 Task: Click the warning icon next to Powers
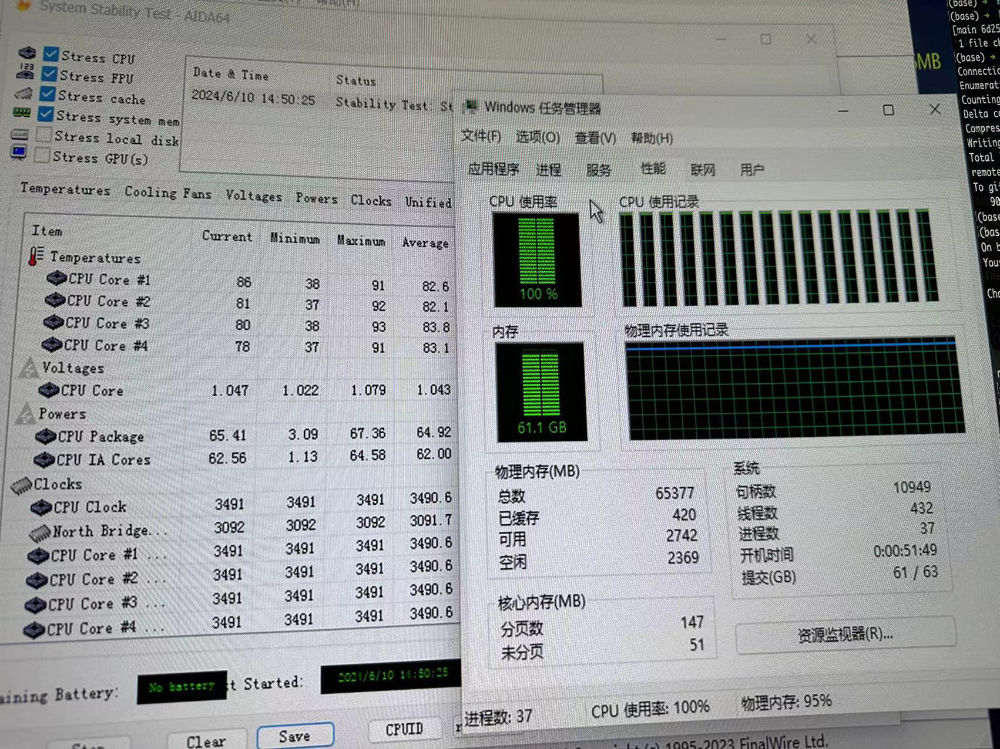pyautogui.click(x=26, y=413)
